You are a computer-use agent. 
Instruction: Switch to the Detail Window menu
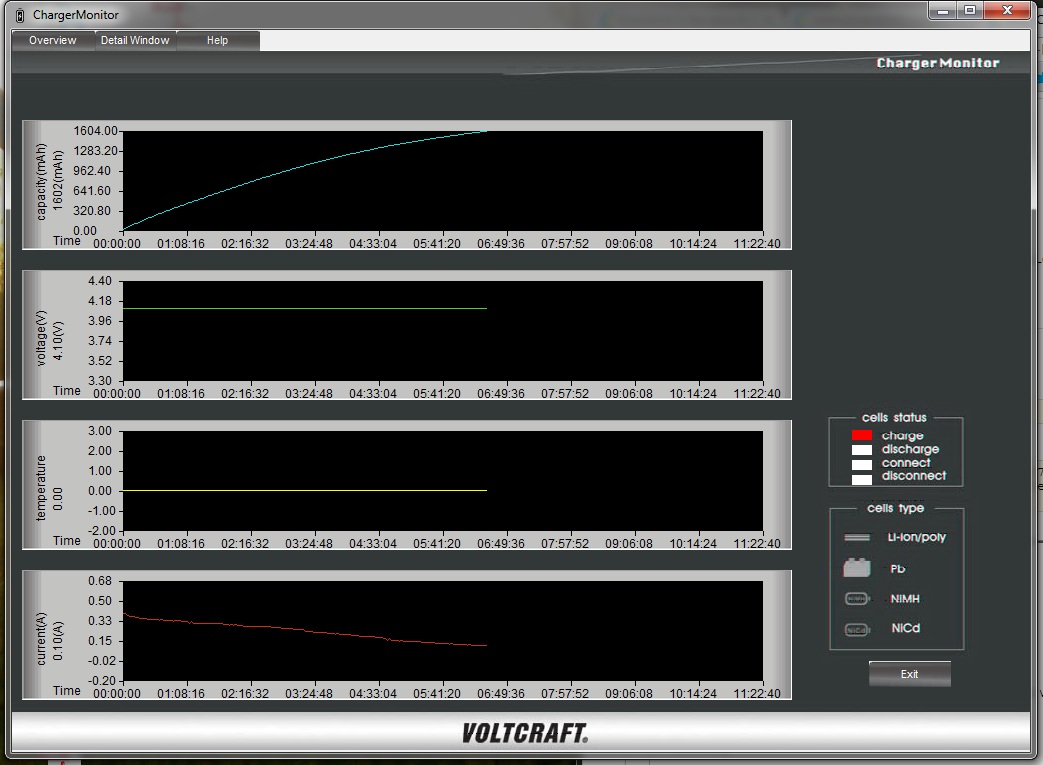(x=135, y=40)
